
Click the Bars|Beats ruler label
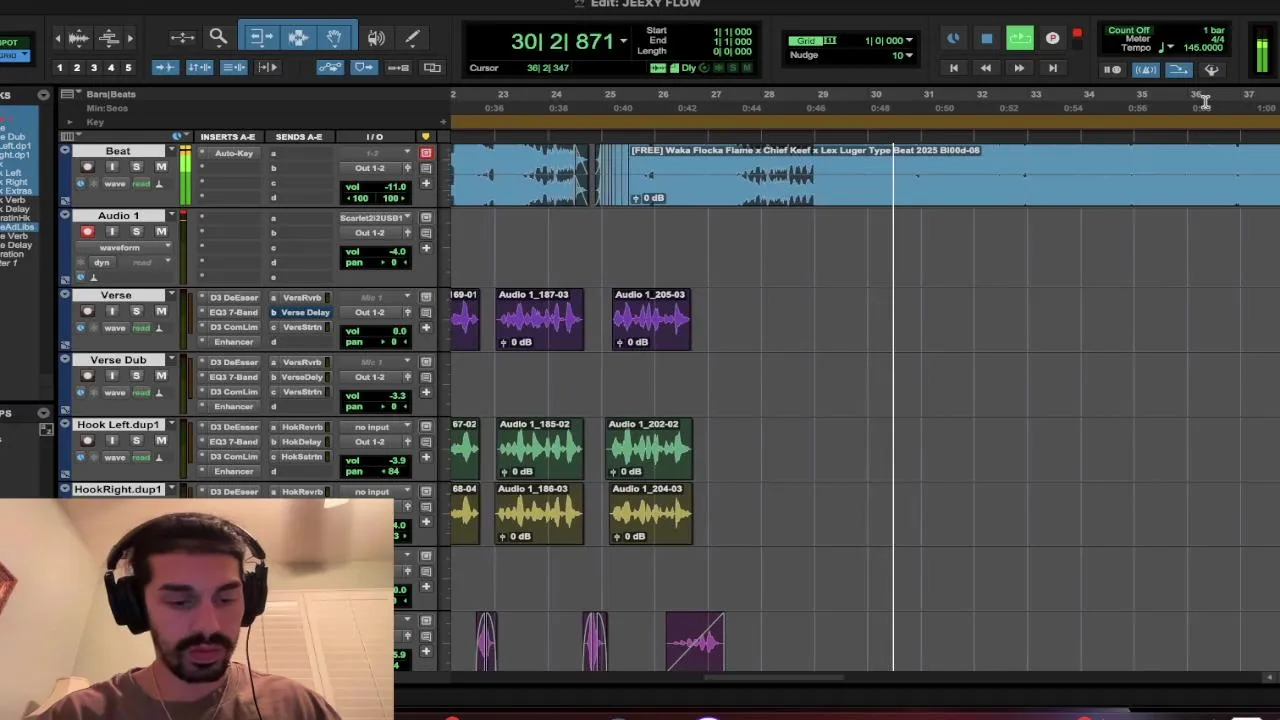(110, 94)
